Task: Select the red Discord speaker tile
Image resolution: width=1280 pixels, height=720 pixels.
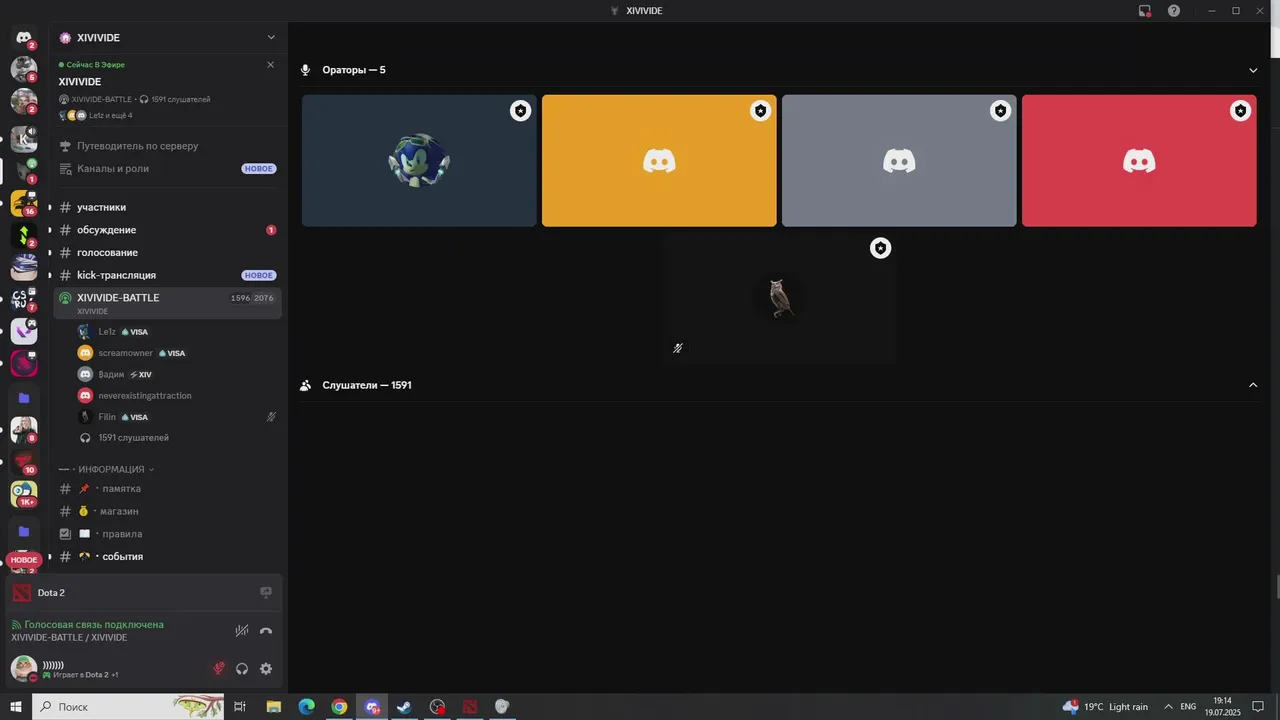Action: click(x=1139, y=161)
